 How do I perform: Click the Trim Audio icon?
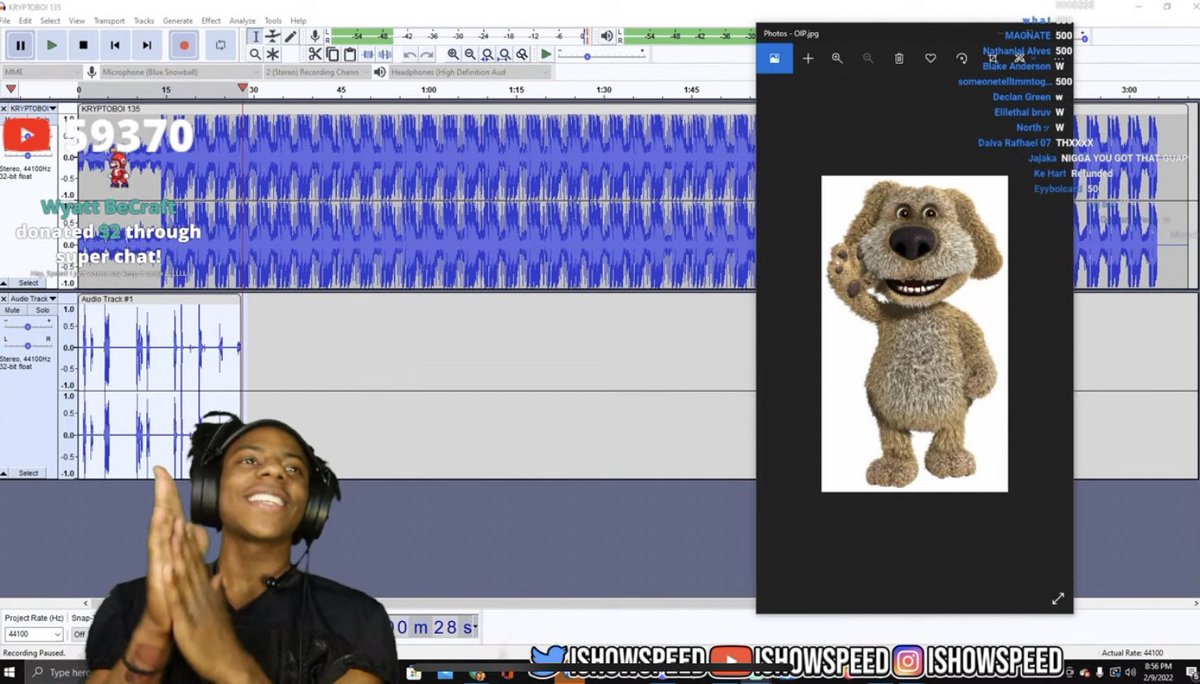point(367,52)
